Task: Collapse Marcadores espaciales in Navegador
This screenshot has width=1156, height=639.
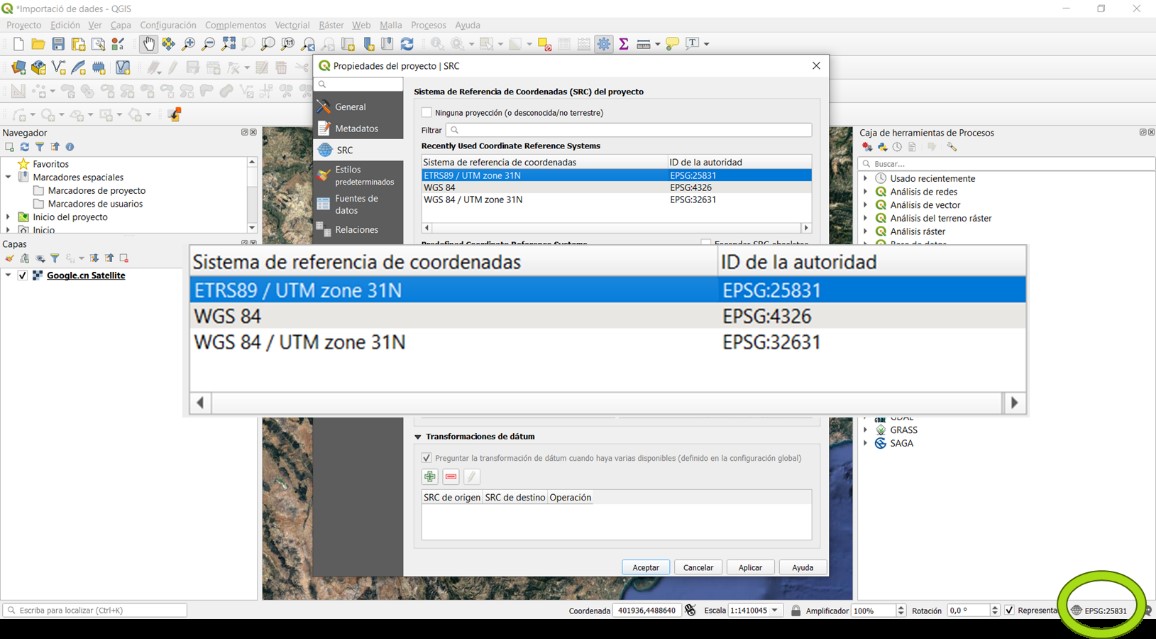Action: [8, 178]
